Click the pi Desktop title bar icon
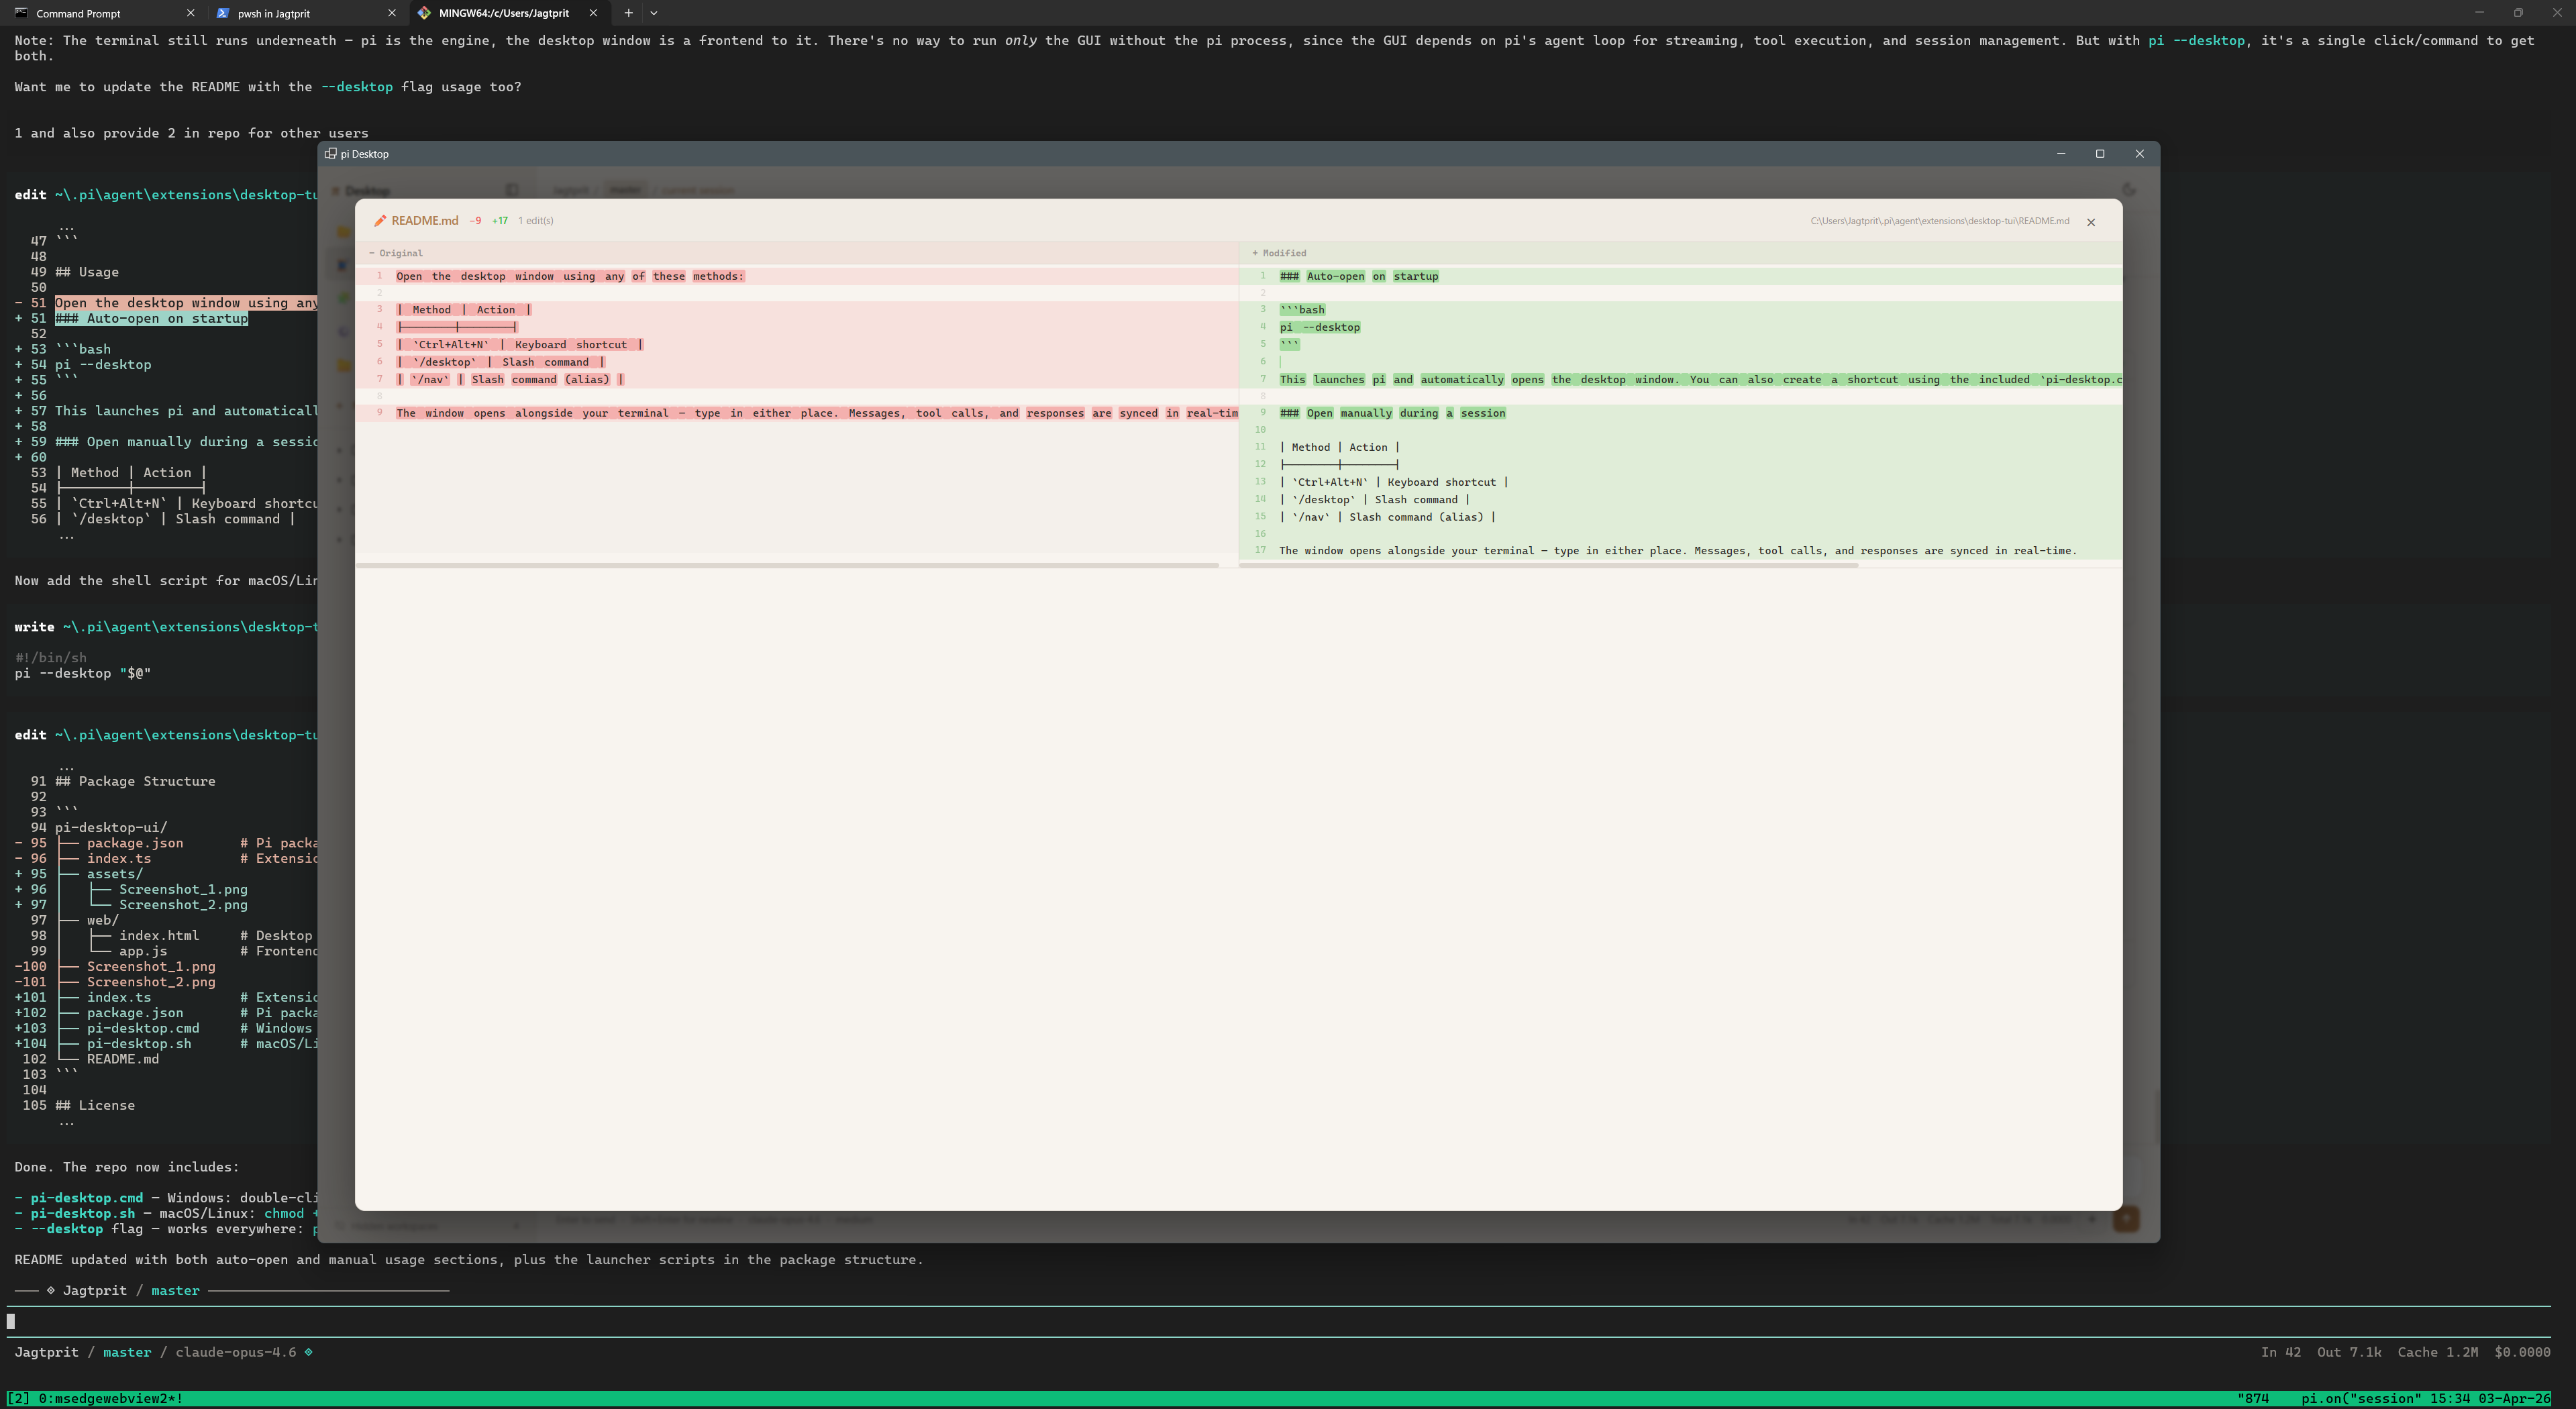 click(x=331, y=154)
